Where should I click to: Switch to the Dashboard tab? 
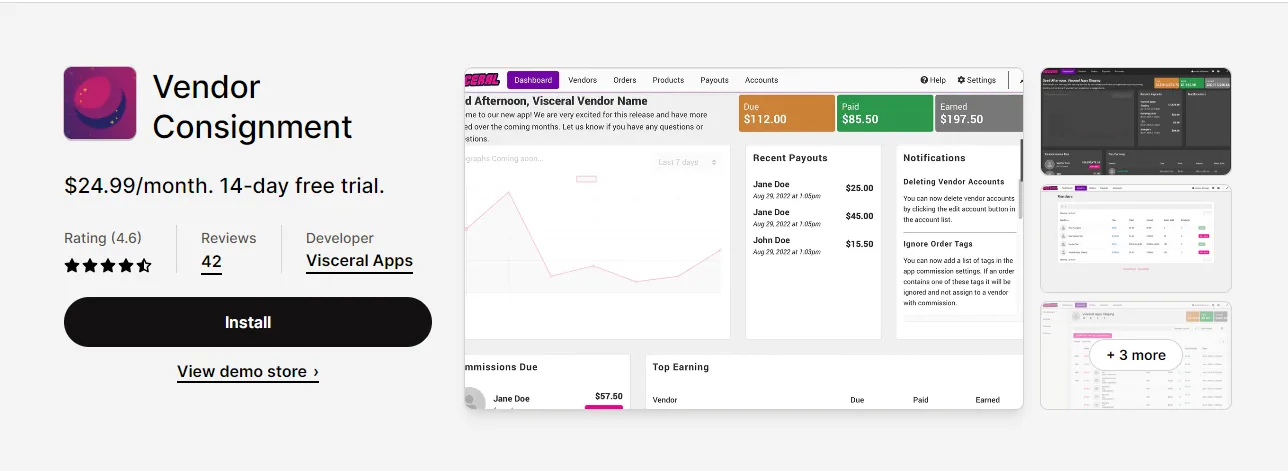(x=533, y=80)
